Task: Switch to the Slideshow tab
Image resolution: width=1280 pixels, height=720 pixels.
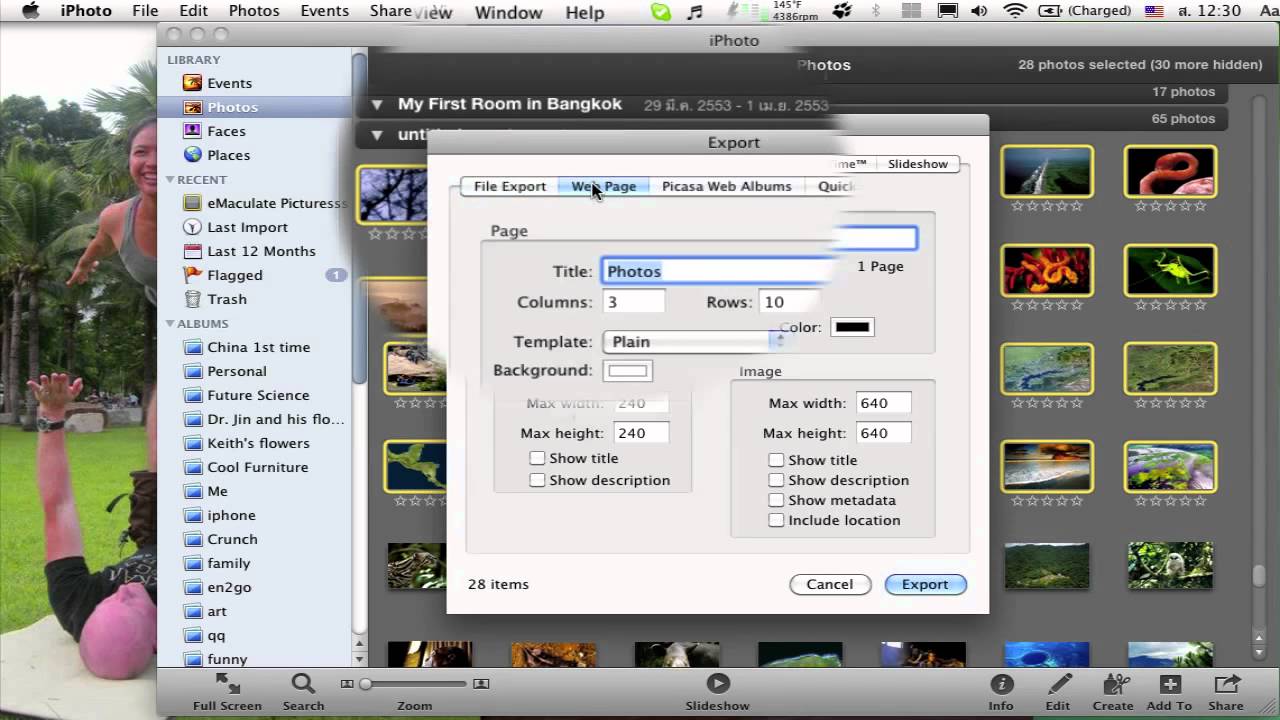Action: 917,164
